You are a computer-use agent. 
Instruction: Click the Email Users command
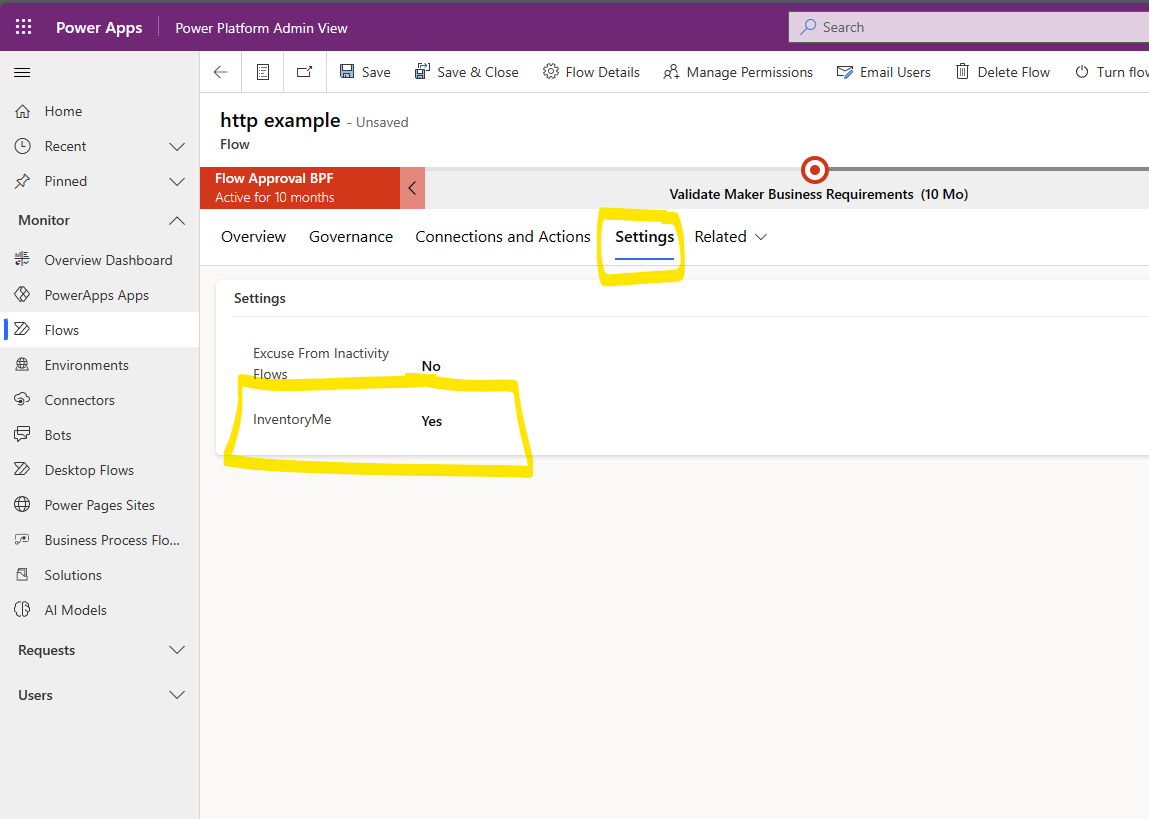pos(884,72)
